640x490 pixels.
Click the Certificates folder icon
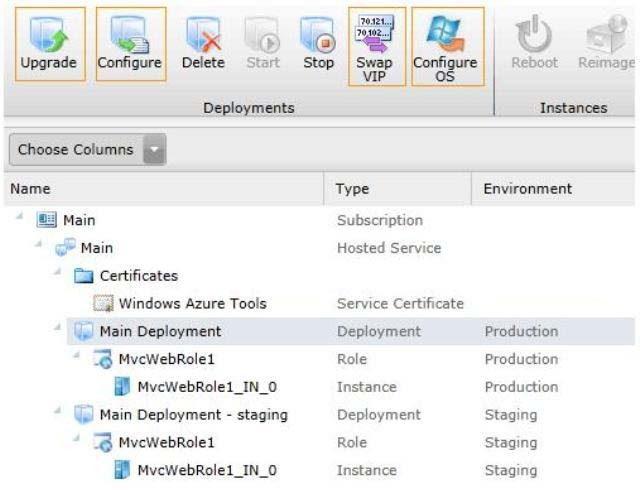(x=84, y=276)
